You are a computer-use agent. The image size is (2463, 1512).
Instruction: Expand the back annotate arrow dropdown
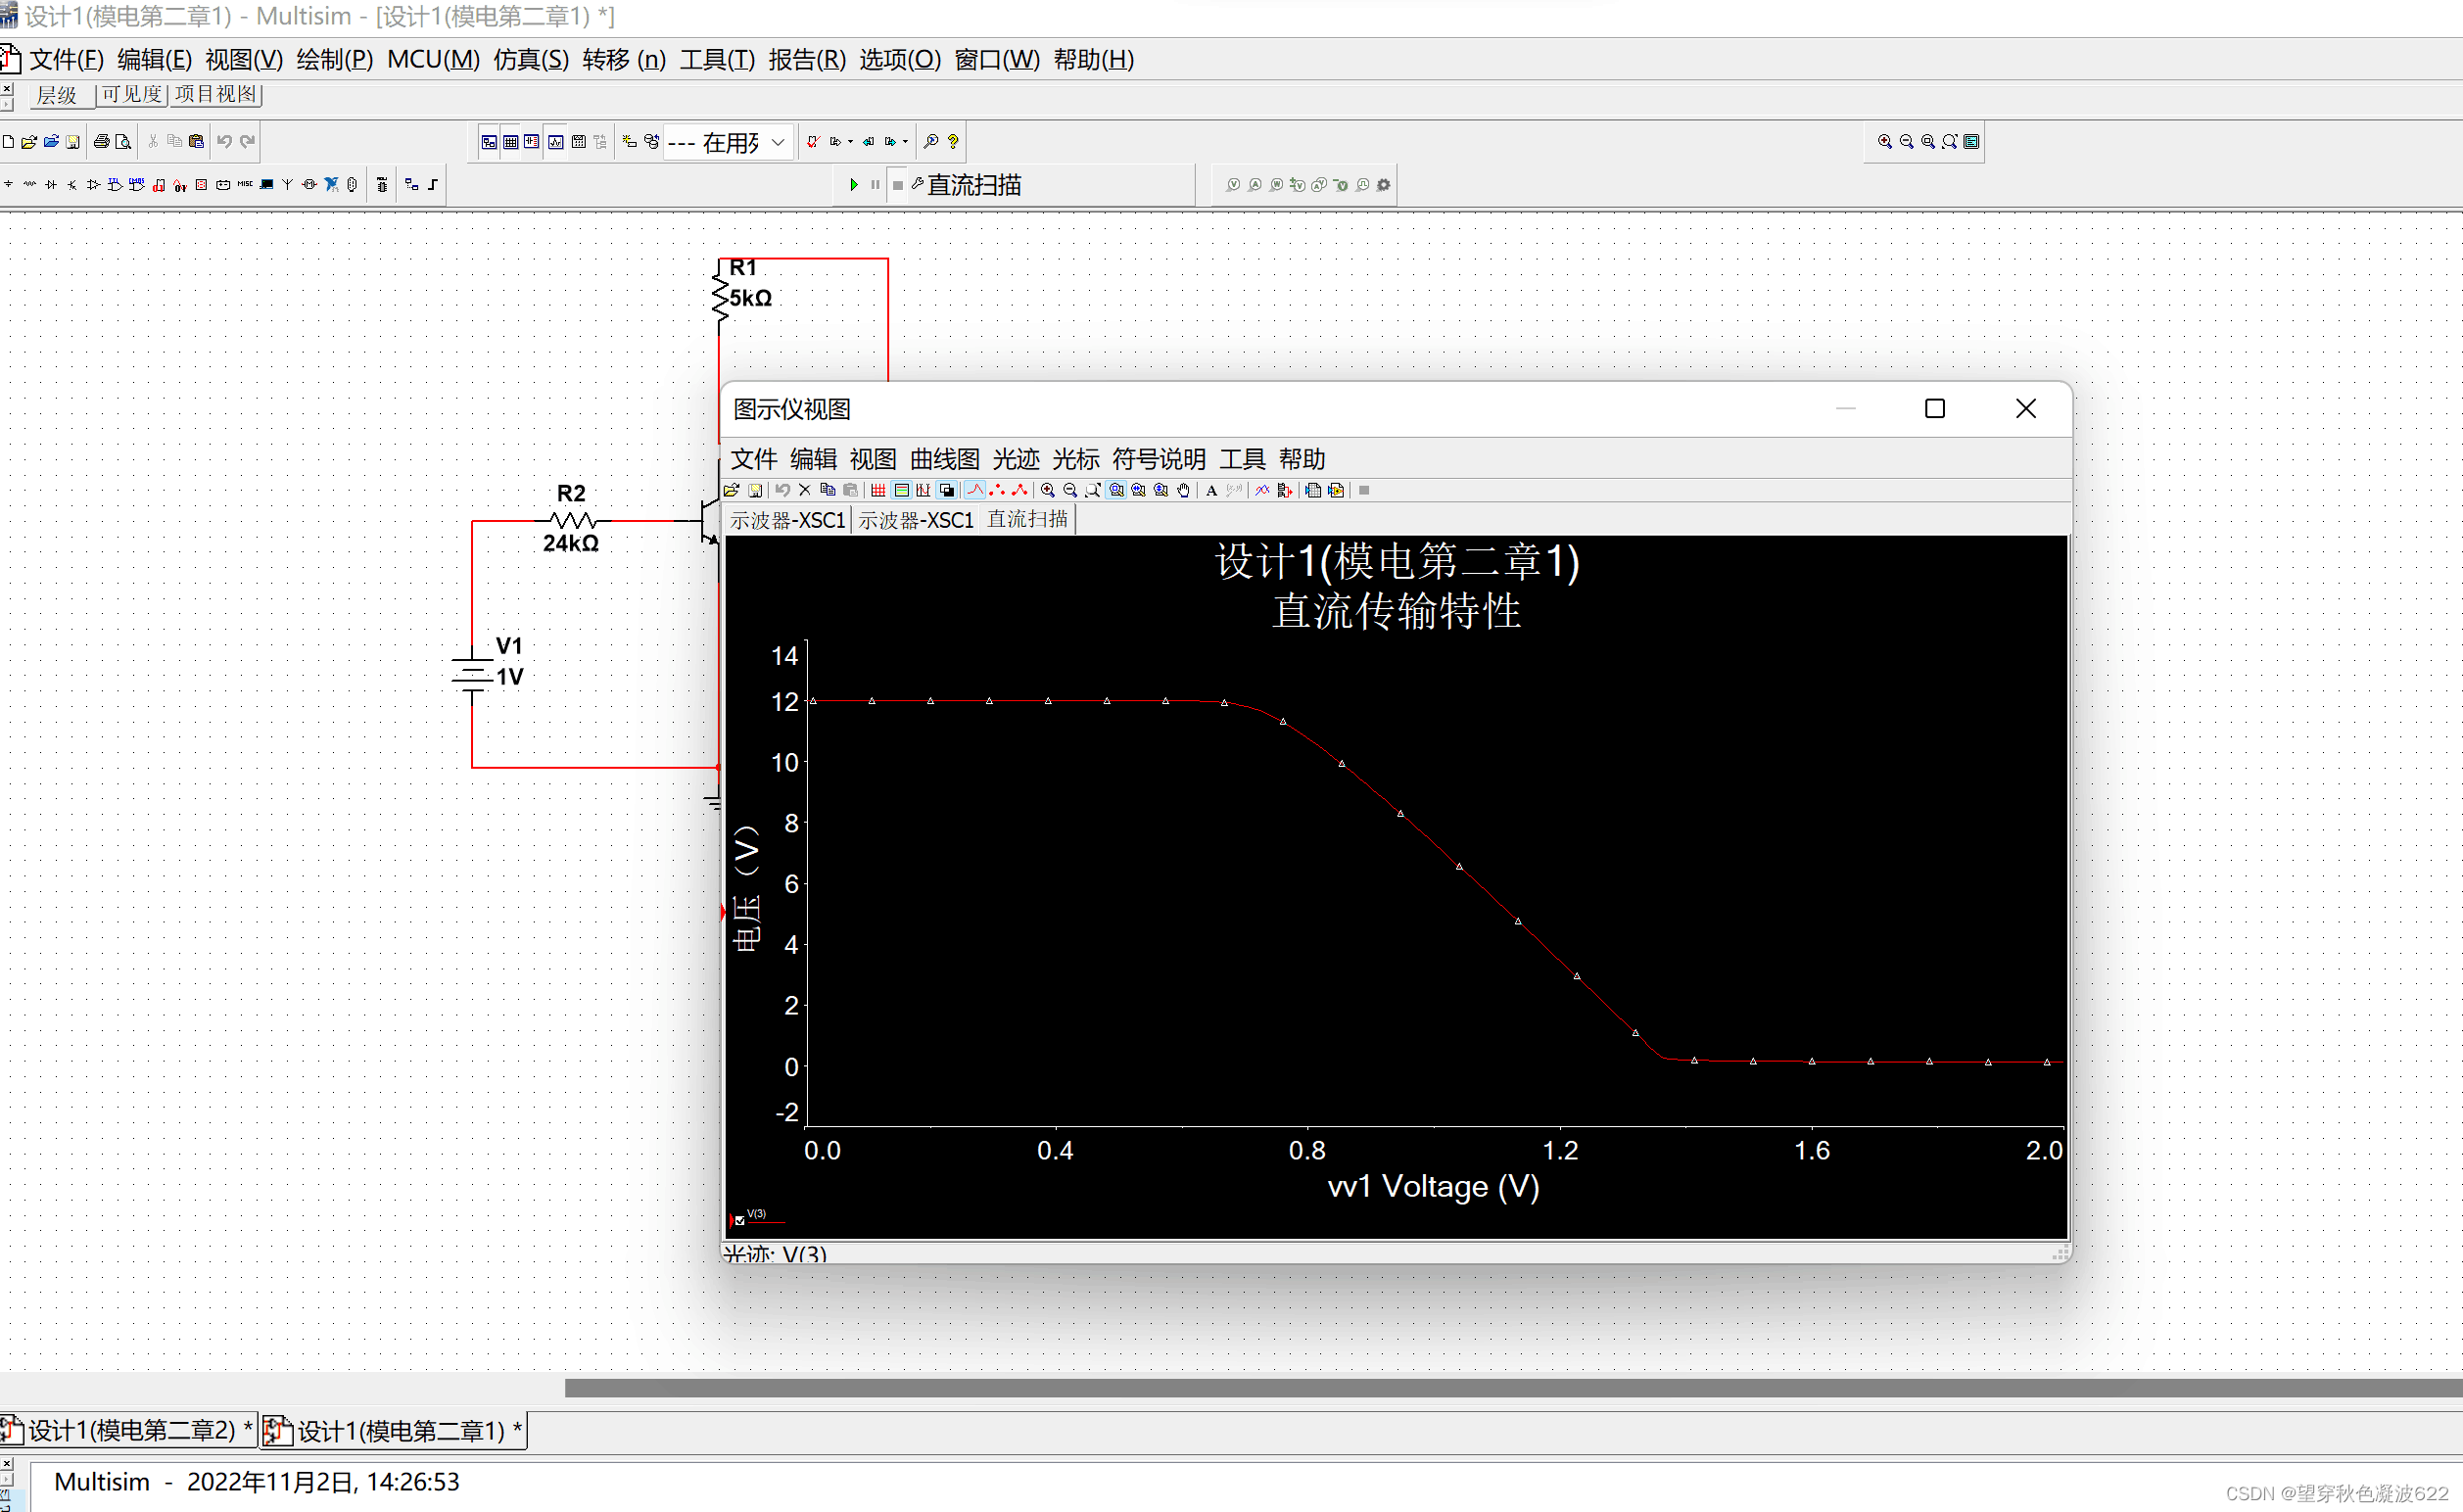click(851, 142)
